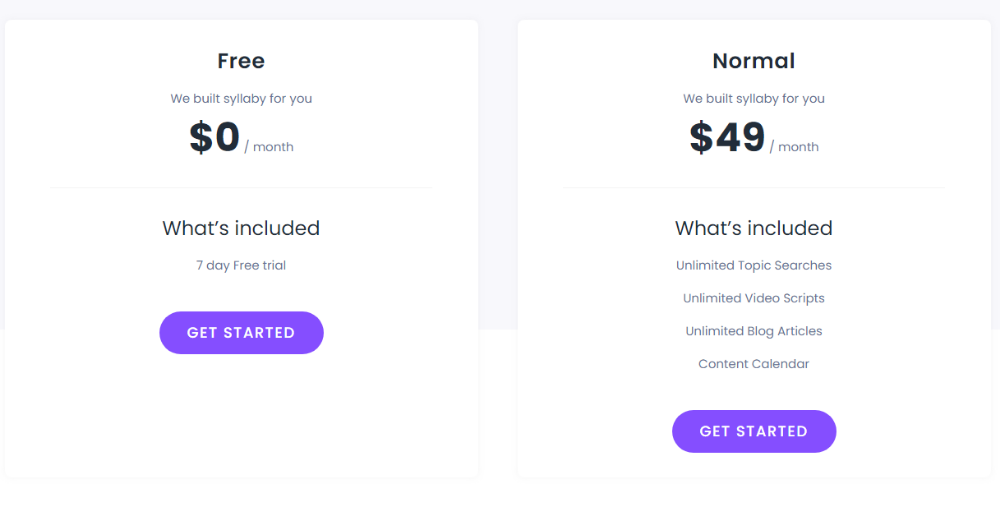Screen dimensions: 1000x510
Task: Click the 7 day Free trial text
Action: click(241, 266)
